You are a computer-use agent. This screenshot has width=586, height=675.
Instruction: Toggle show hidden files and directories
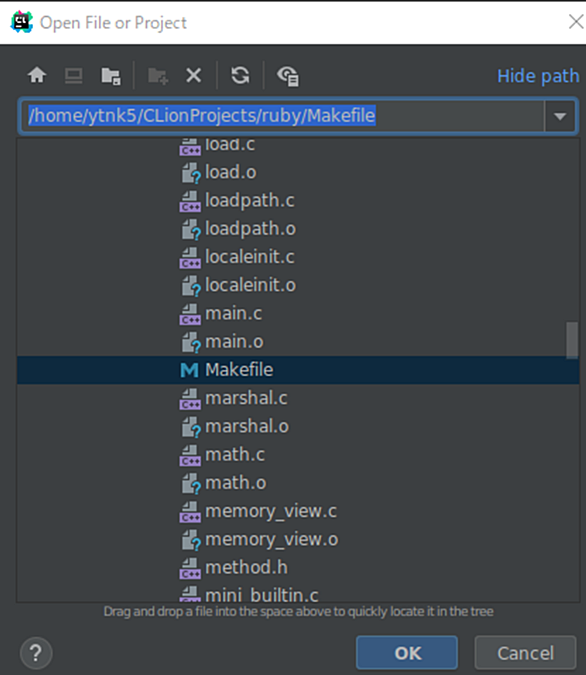tap(288, 76)
